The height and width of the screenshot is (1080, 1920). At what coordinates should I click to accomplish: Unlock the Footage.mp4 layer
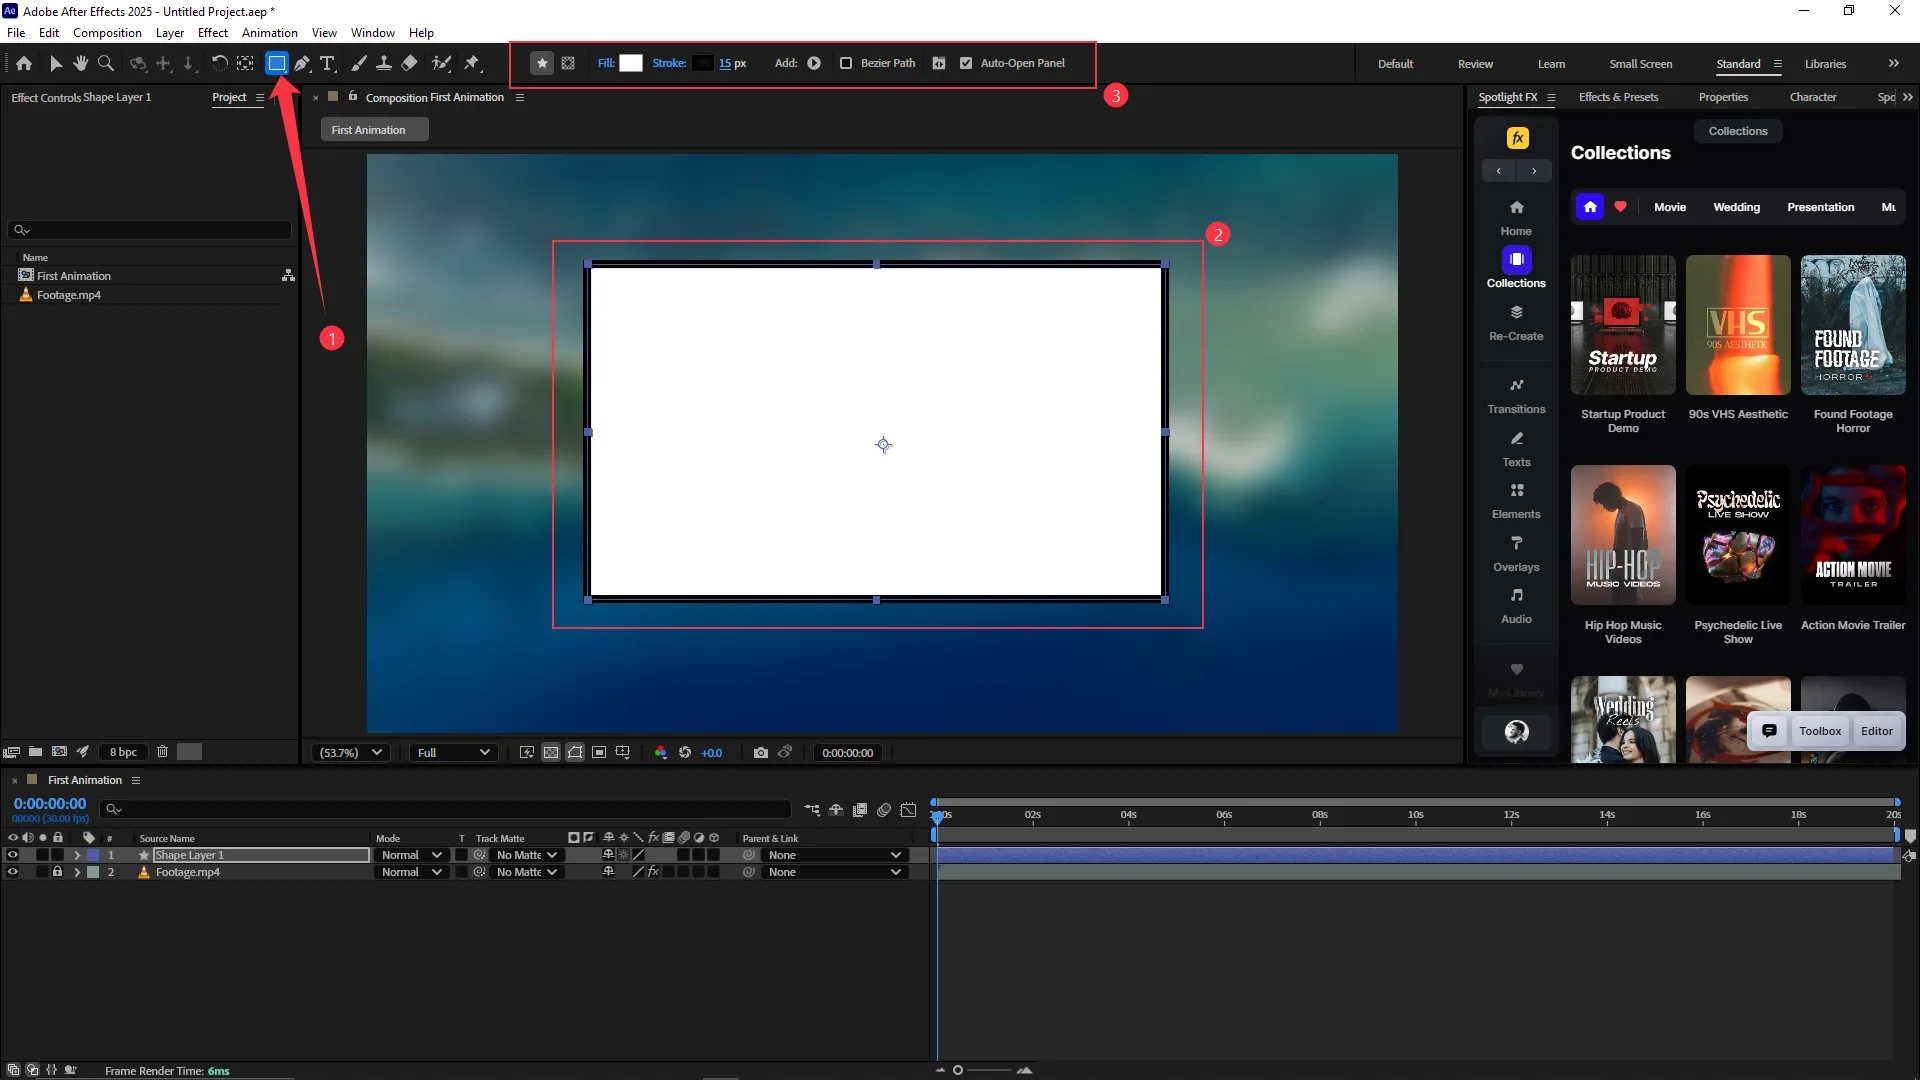(x=57, y=872)
